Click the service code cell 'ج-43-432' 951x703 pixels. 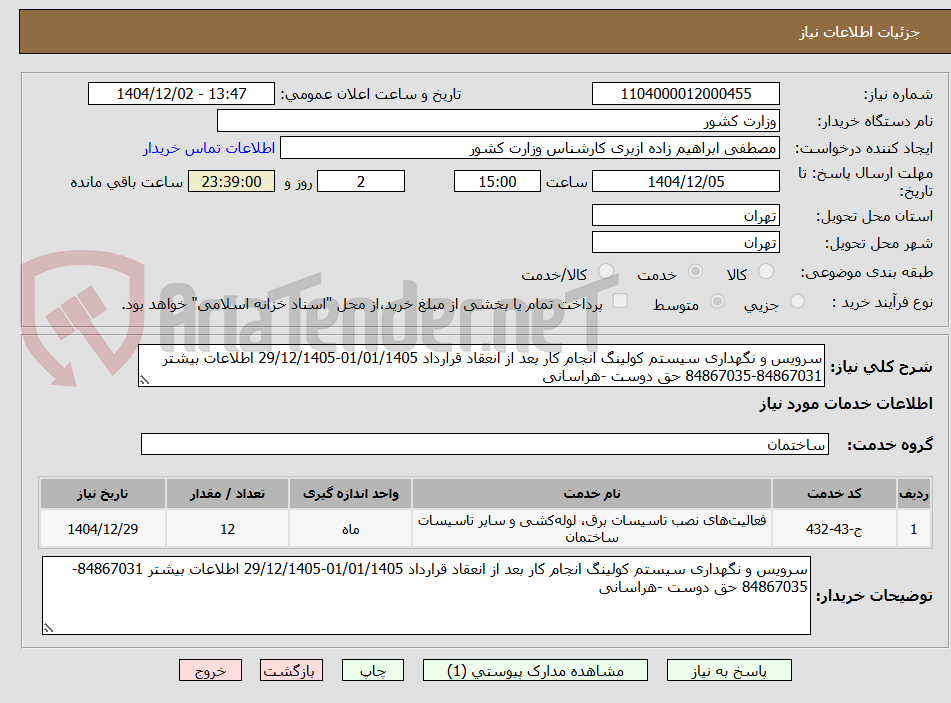pos(834,529)
